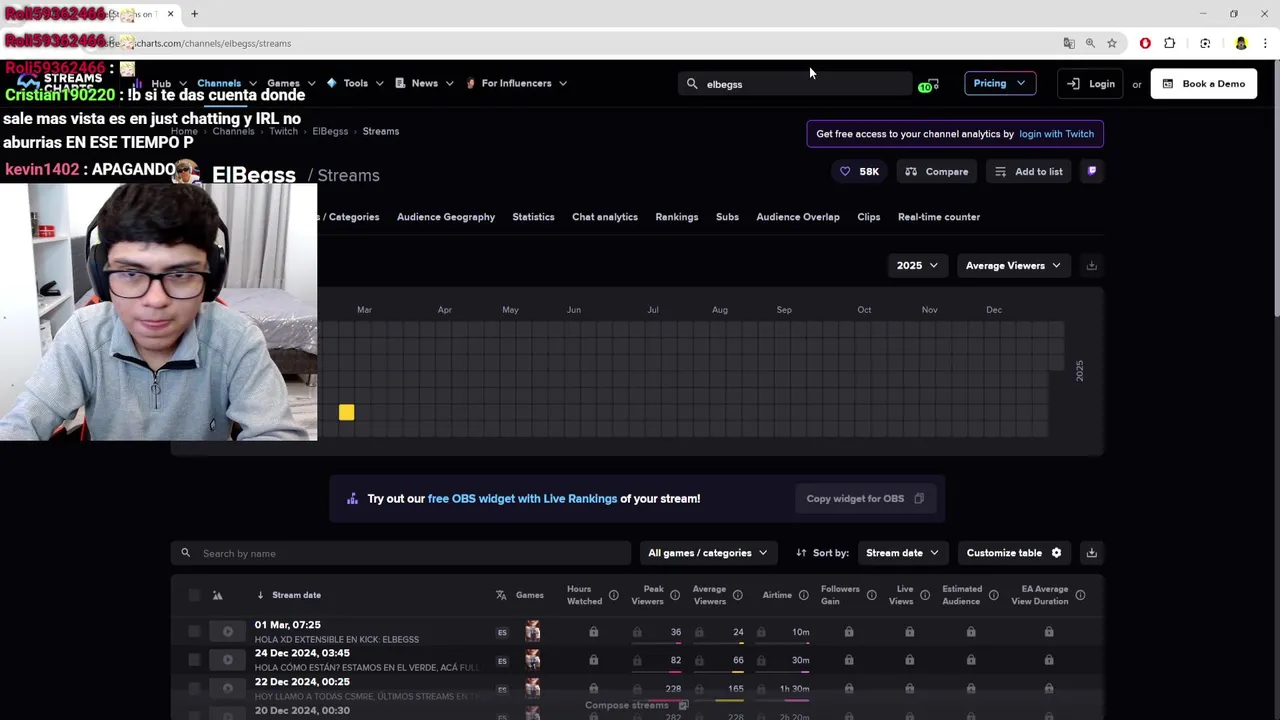Tick the select-all checkbox in table header
The height and width of the screenshot is (720, 1280).
point(194,595)
